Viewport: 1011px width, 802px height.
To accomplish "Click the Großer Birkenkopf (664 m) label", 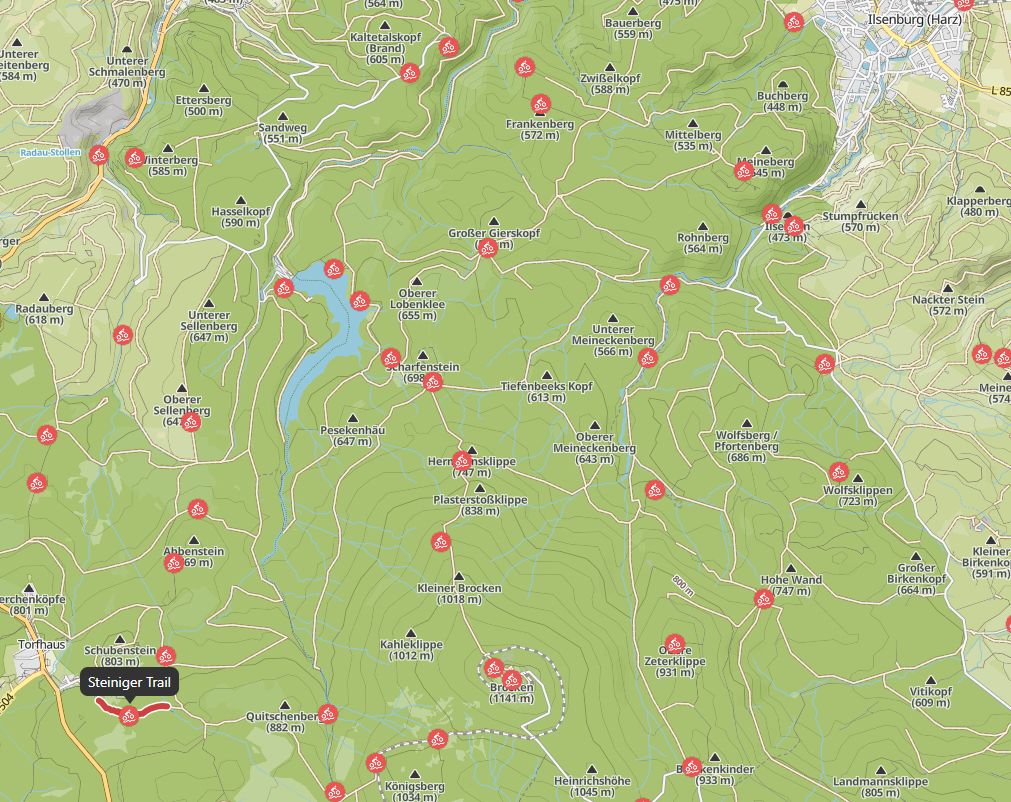I will point(916,578).
